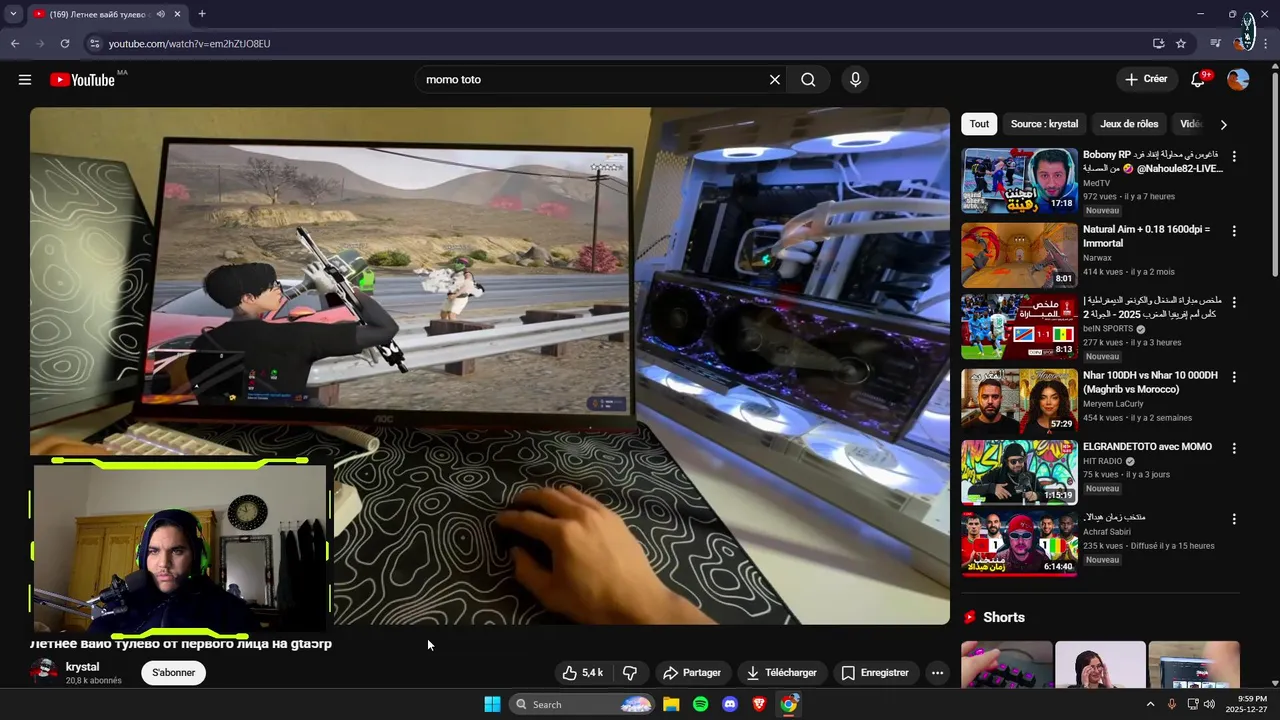Open options for the Bobony RP video
The image size is (1280, 720).
(1234, 156)
